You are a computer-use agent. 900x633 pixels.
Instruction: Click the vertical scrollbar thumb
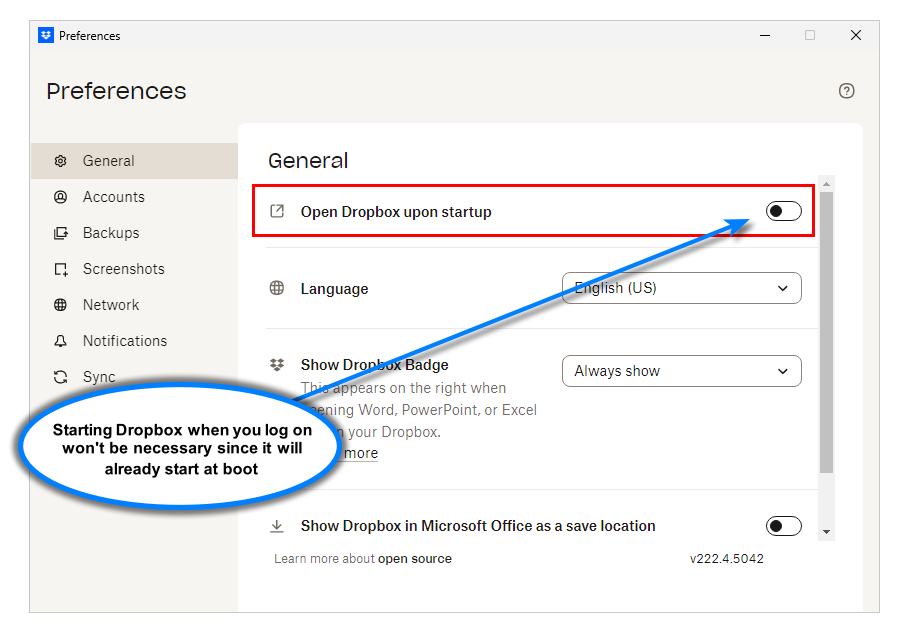tap(826, 330)
